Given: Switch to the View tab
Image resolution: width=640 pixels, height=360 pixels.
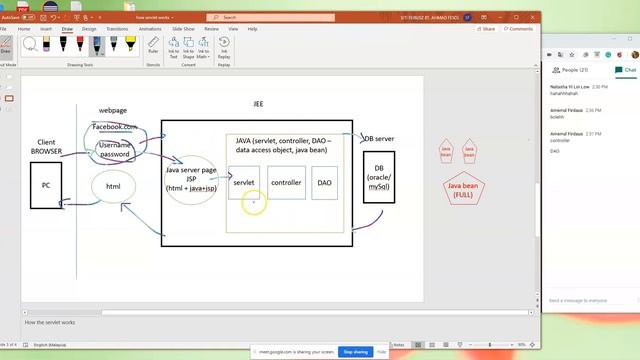Looking at the screenshot, I should pyautogui.click(x=233, y=29).
